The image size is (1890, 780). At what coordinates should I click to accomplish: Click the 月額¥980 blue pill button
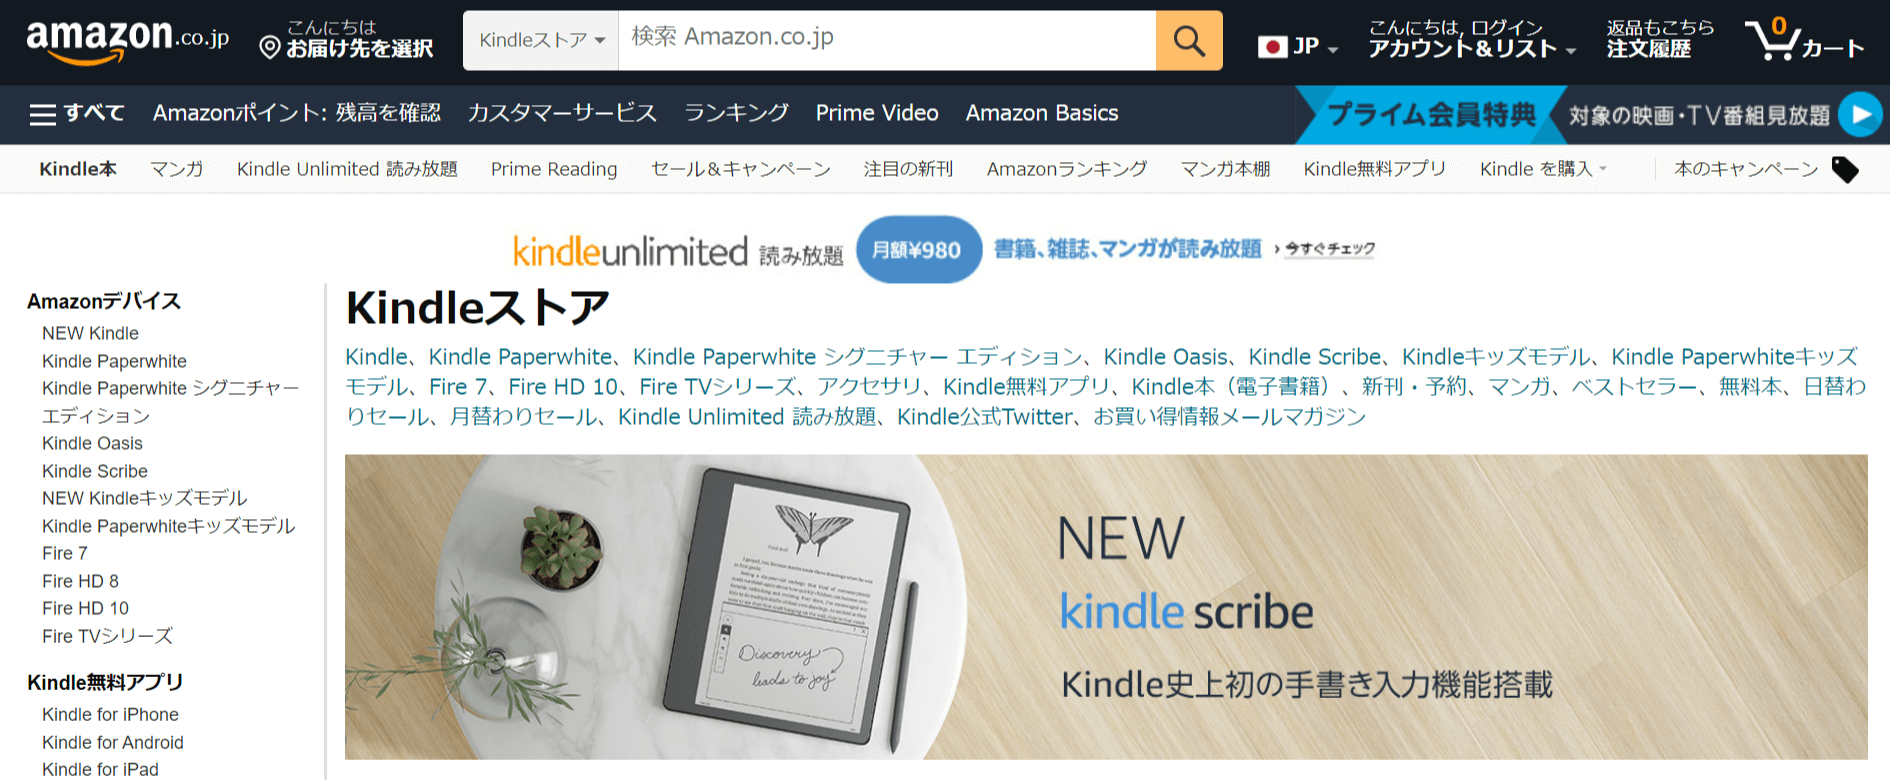918,249
